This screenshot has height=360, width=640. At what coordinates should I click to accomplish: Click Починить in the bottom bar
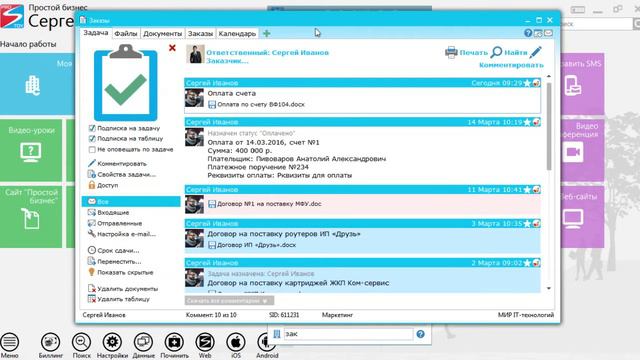[174, 346]
